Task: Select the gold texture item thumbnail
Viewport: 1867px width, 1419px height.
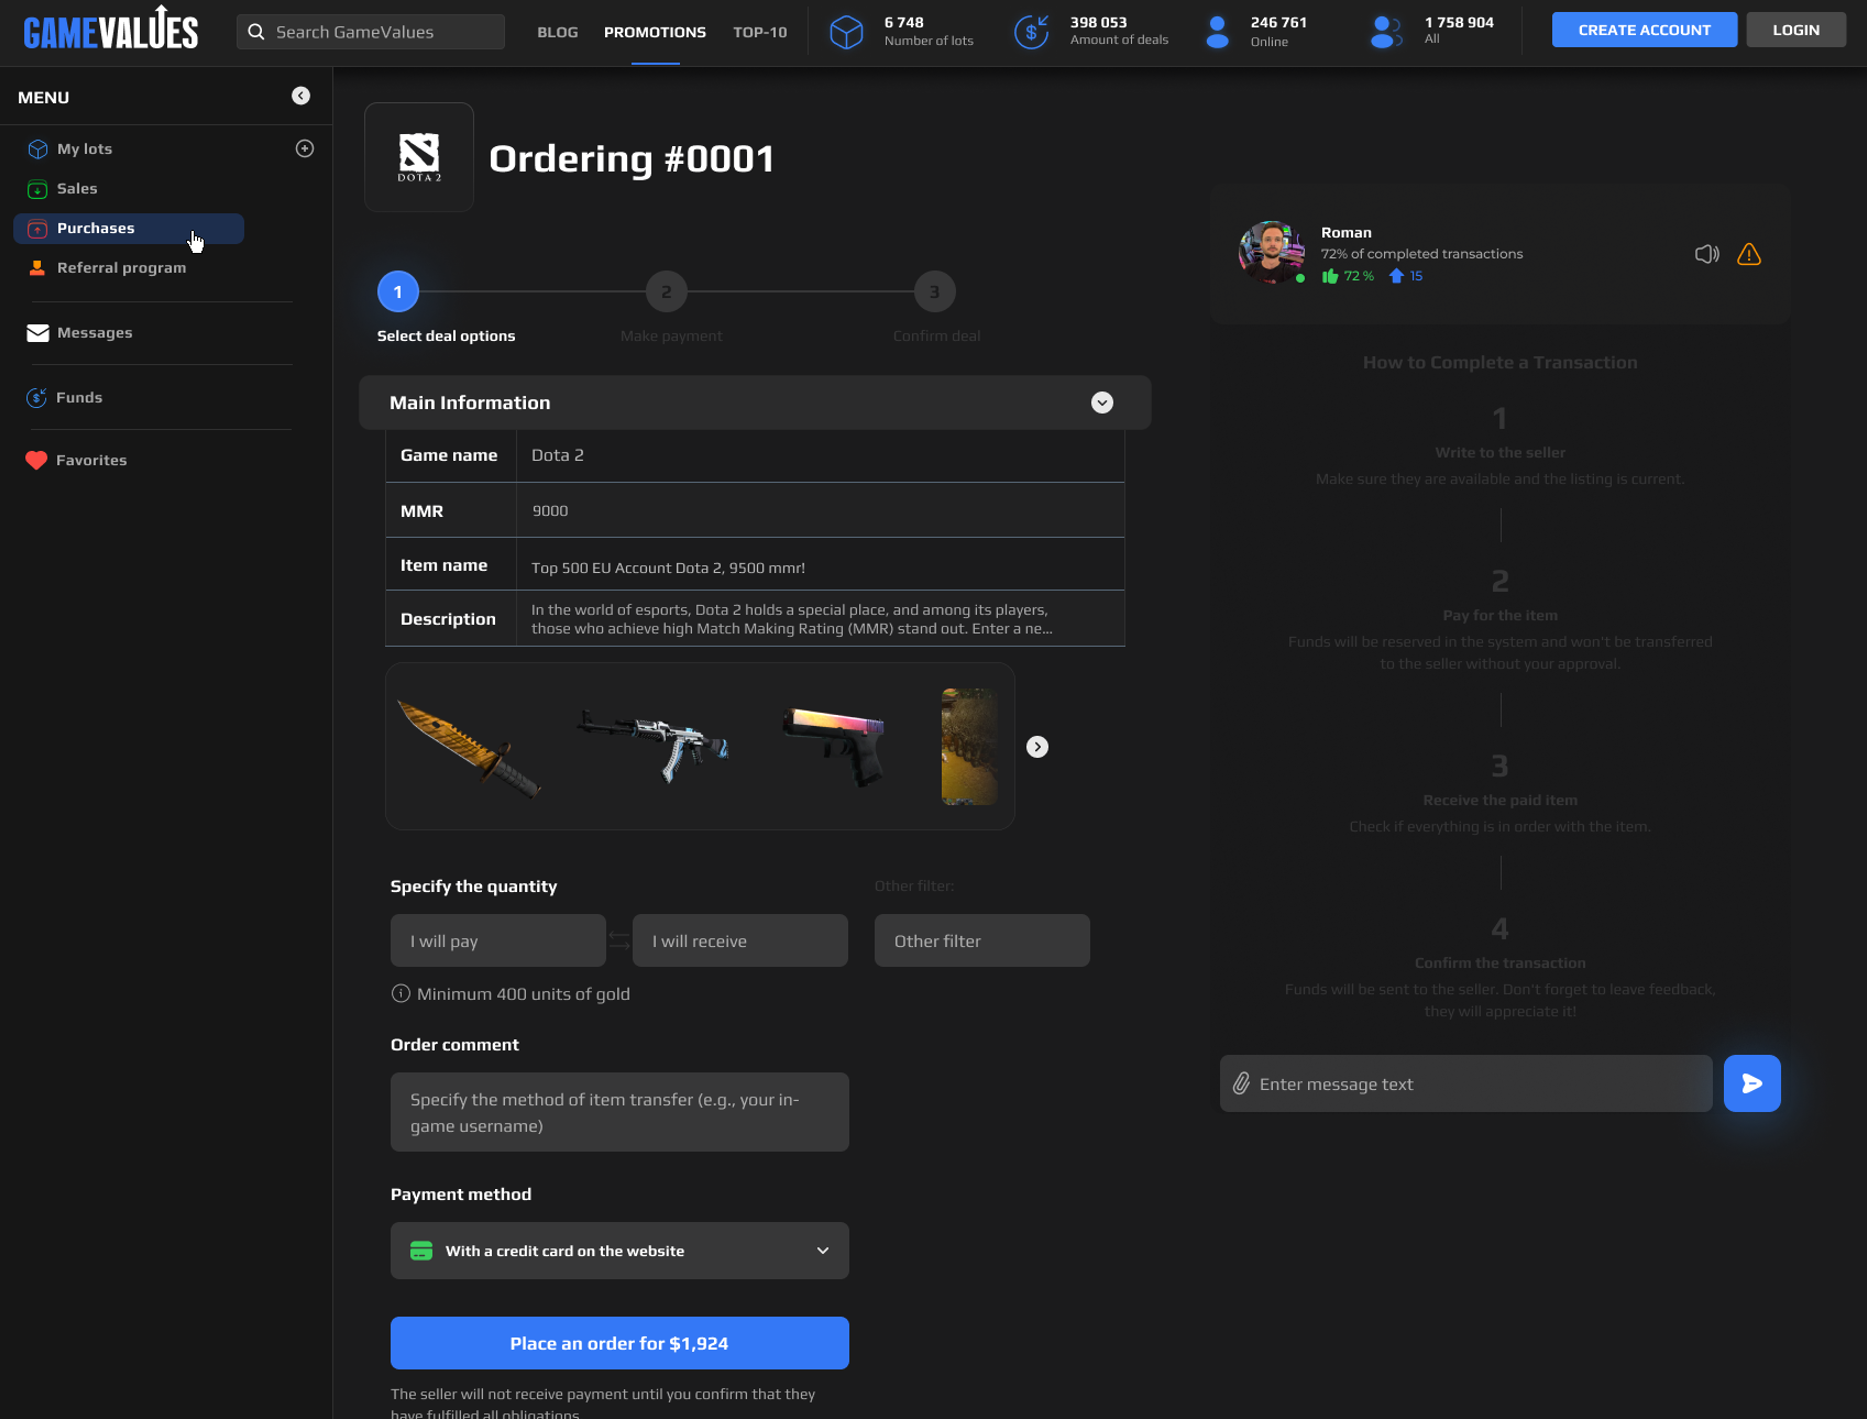Action: coord(969,746)
